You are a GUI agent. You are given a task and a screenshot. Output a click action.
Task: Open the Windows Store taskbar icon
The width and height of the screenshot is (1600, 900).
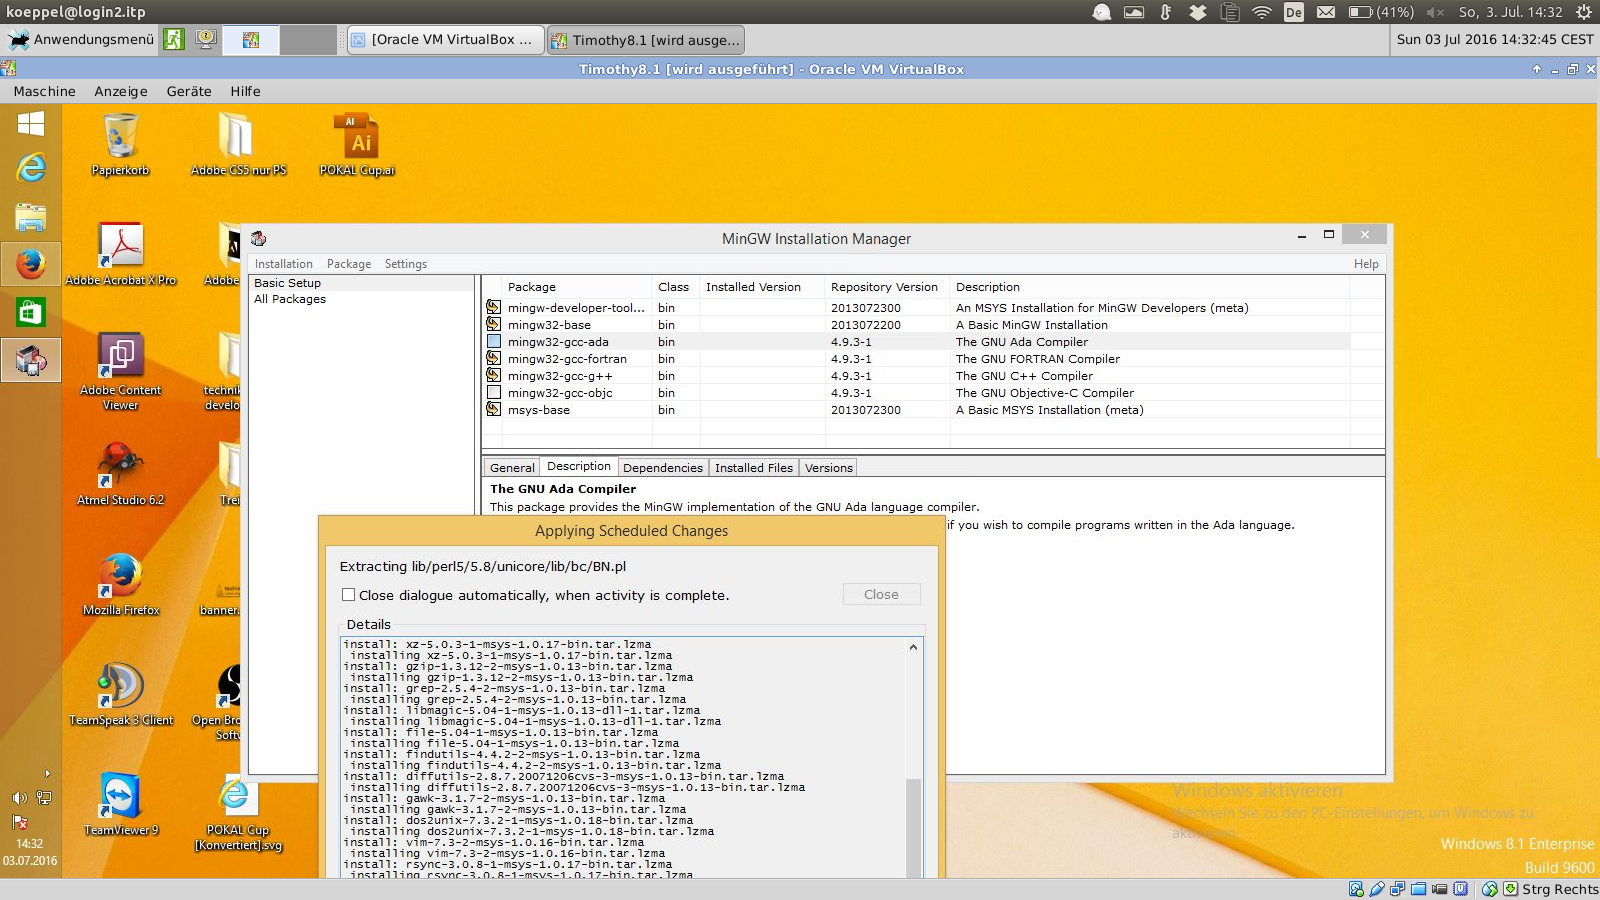tap(31, 312)
